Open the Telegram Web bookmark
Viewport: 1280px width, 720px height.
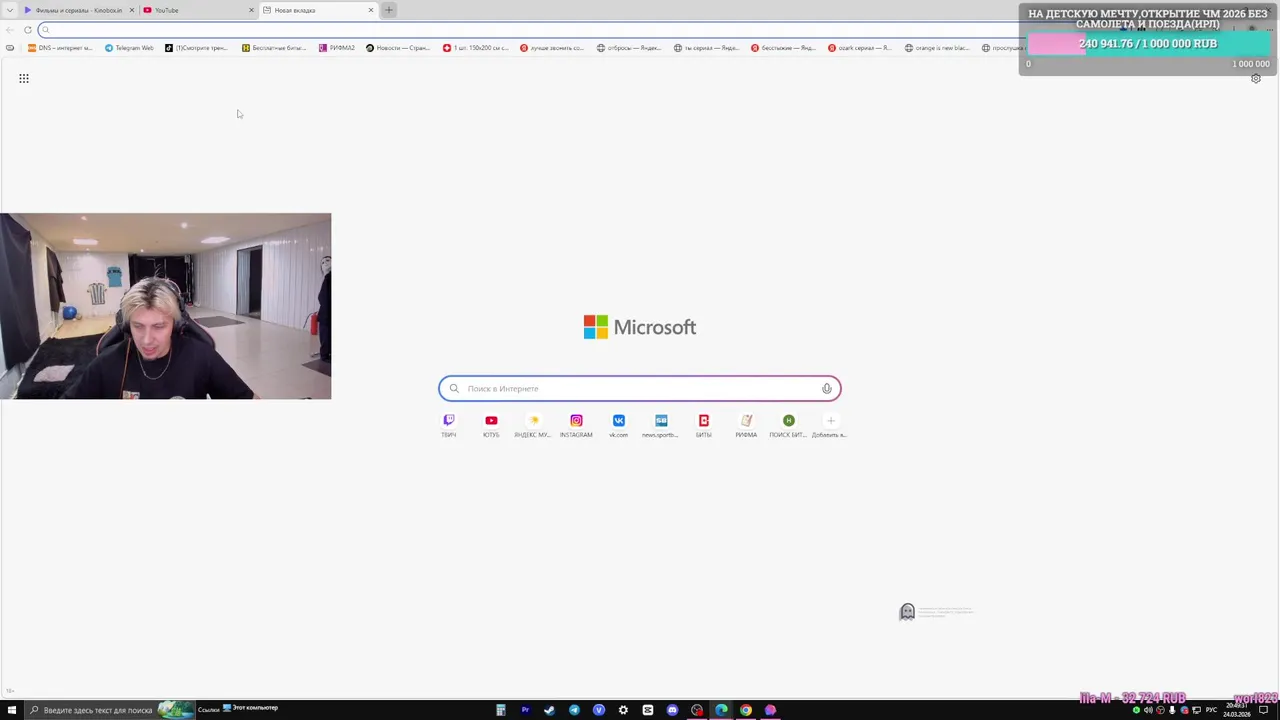pyautogui.click(x=130, y=48)
